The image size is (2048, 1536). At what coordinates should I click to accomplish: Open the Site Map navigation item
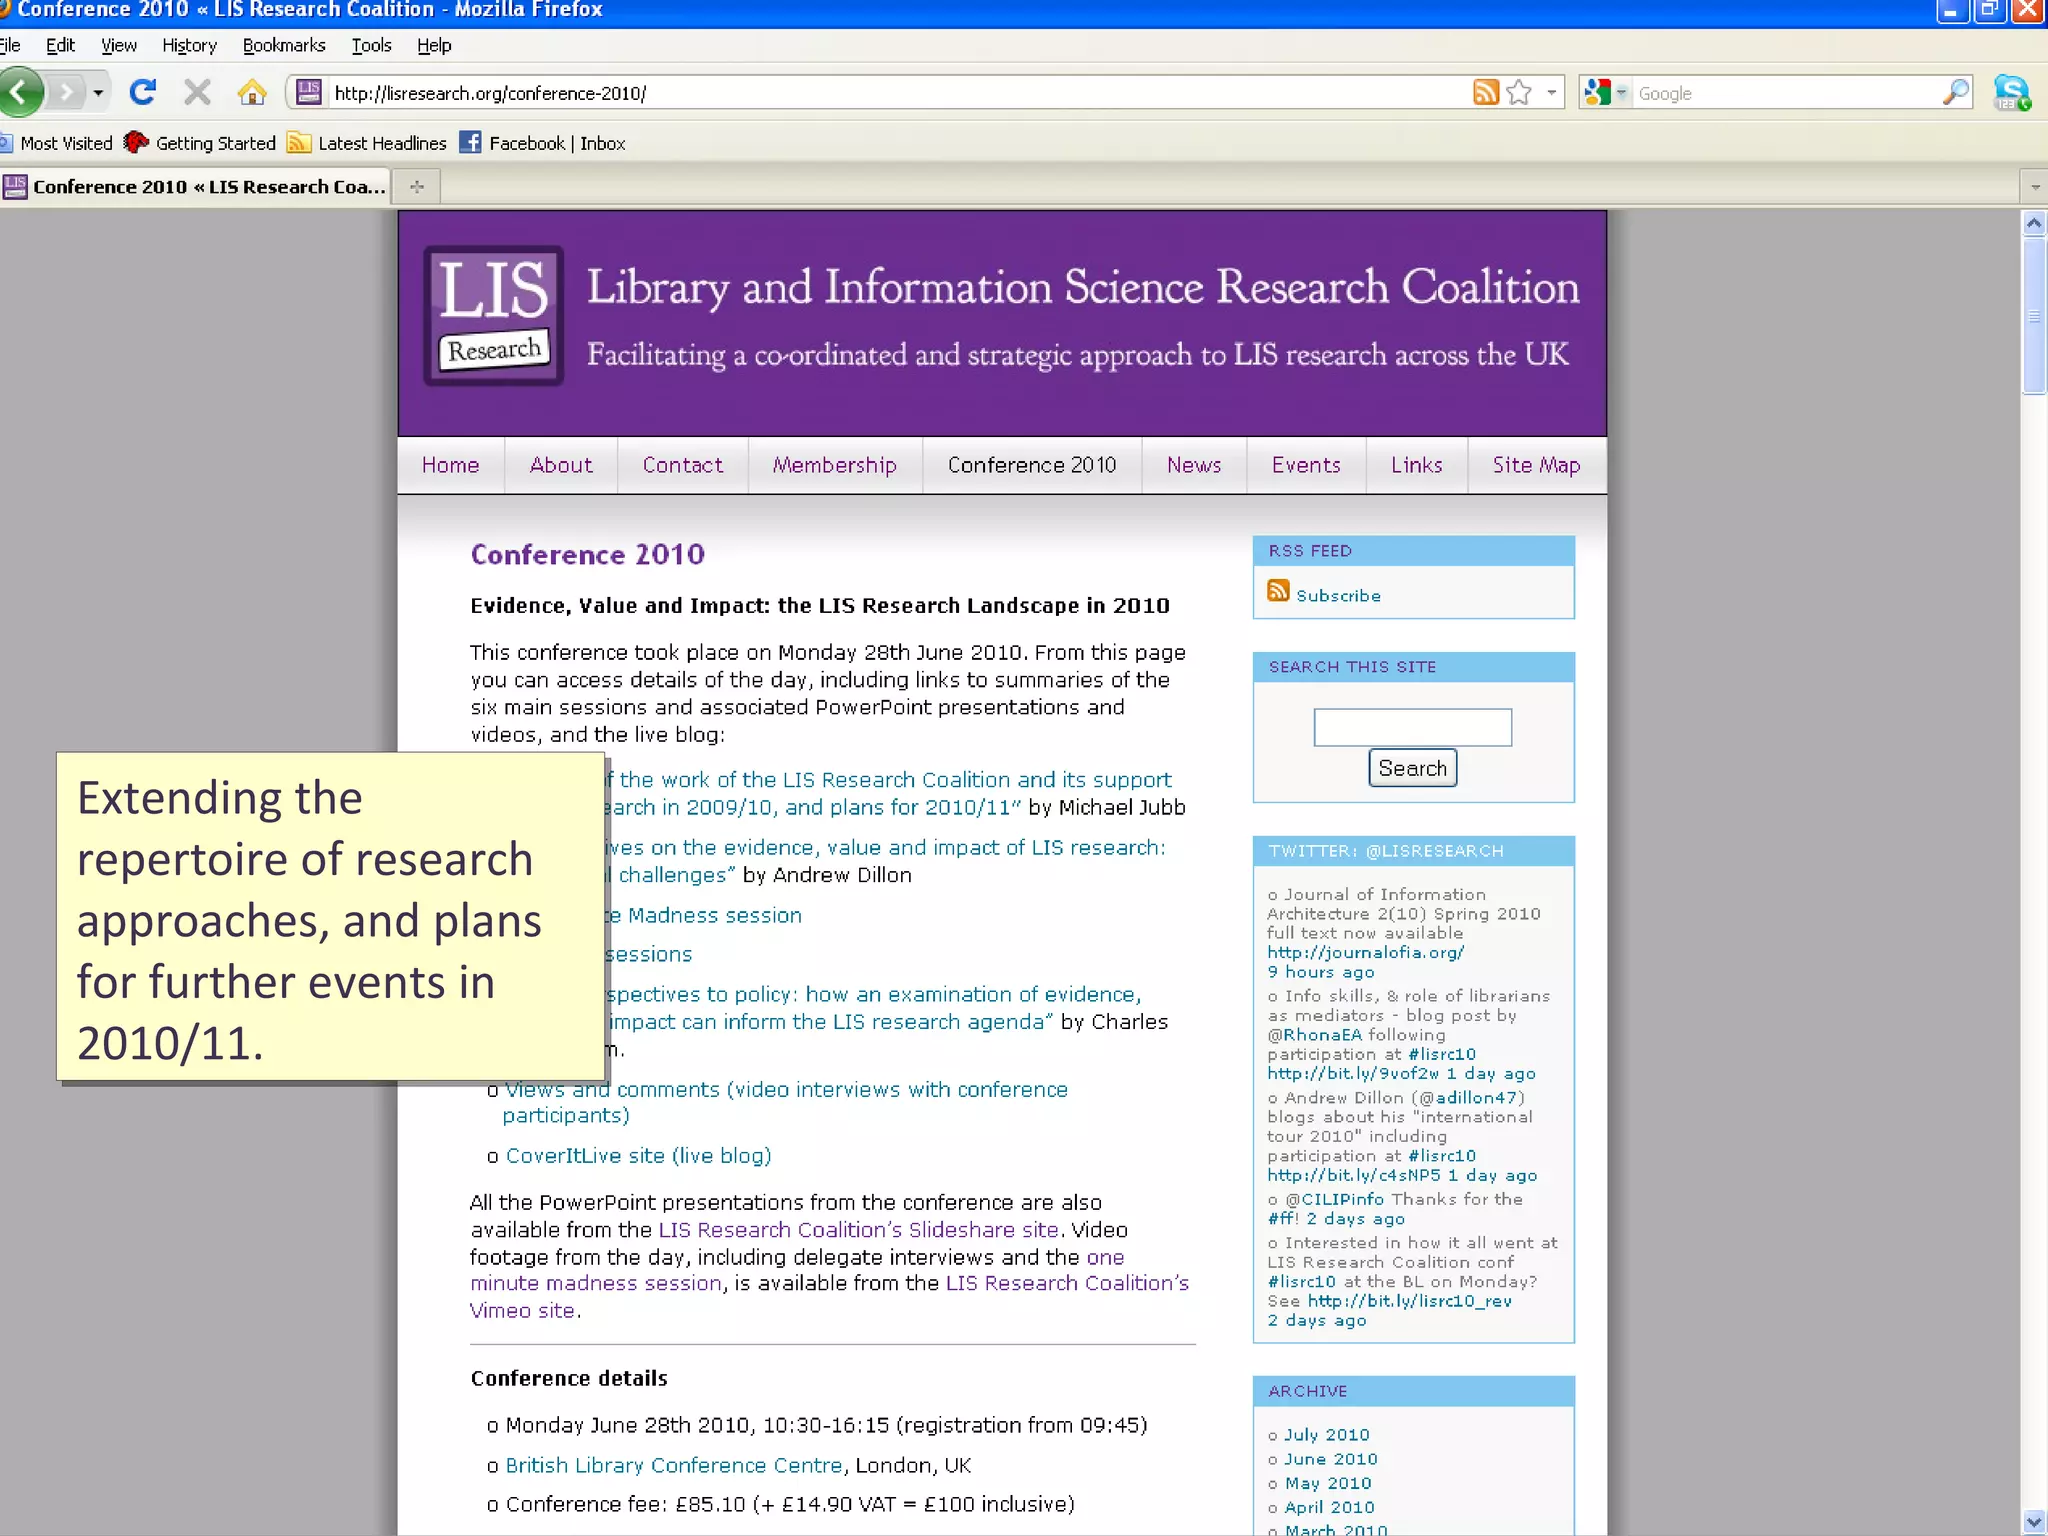pos(1537,466)
